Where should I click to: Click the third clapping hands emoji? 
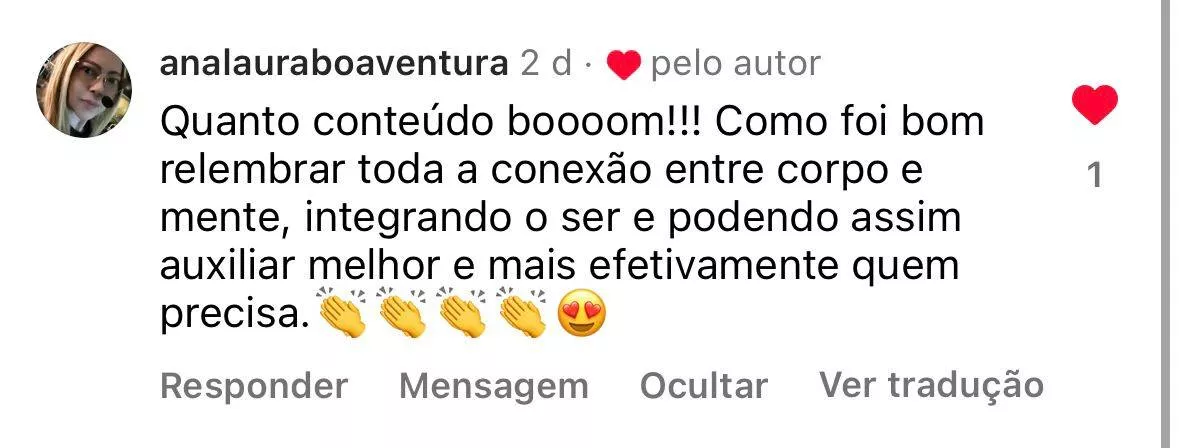click(462, 311)
